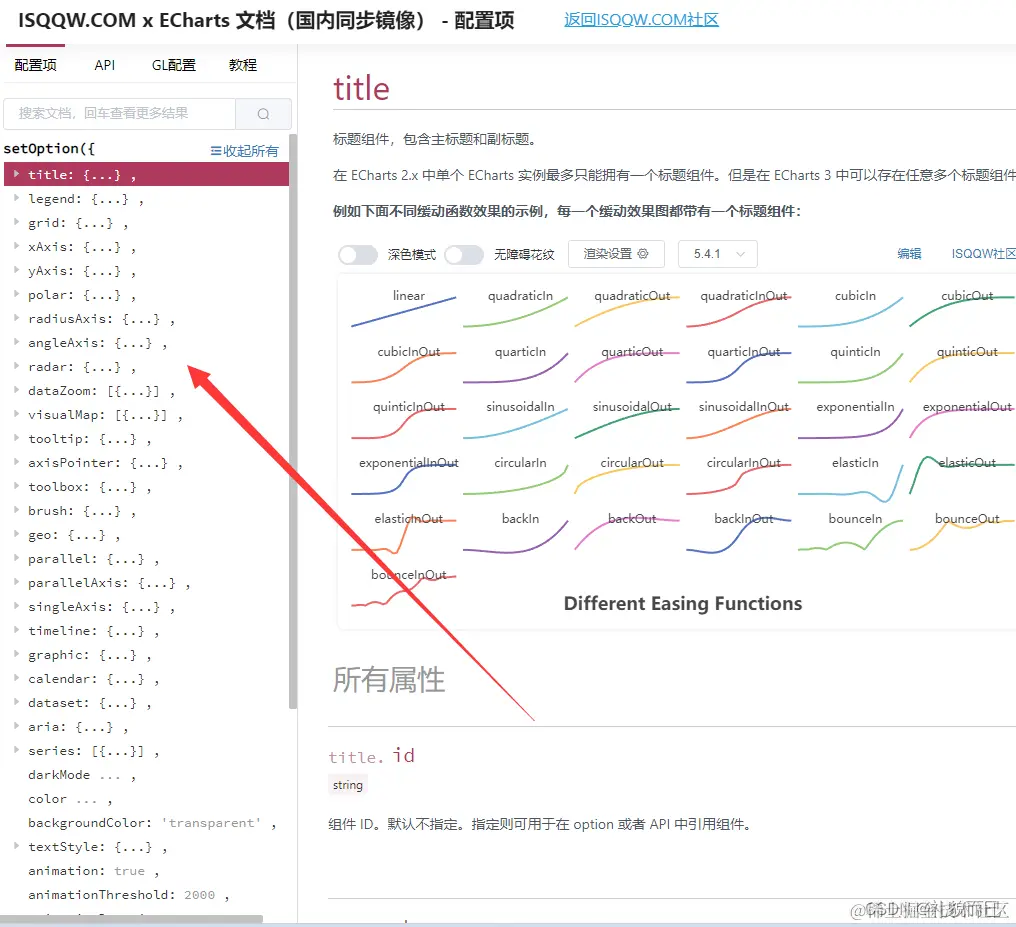Expand the tooltip node

click(x=18, y=438)
